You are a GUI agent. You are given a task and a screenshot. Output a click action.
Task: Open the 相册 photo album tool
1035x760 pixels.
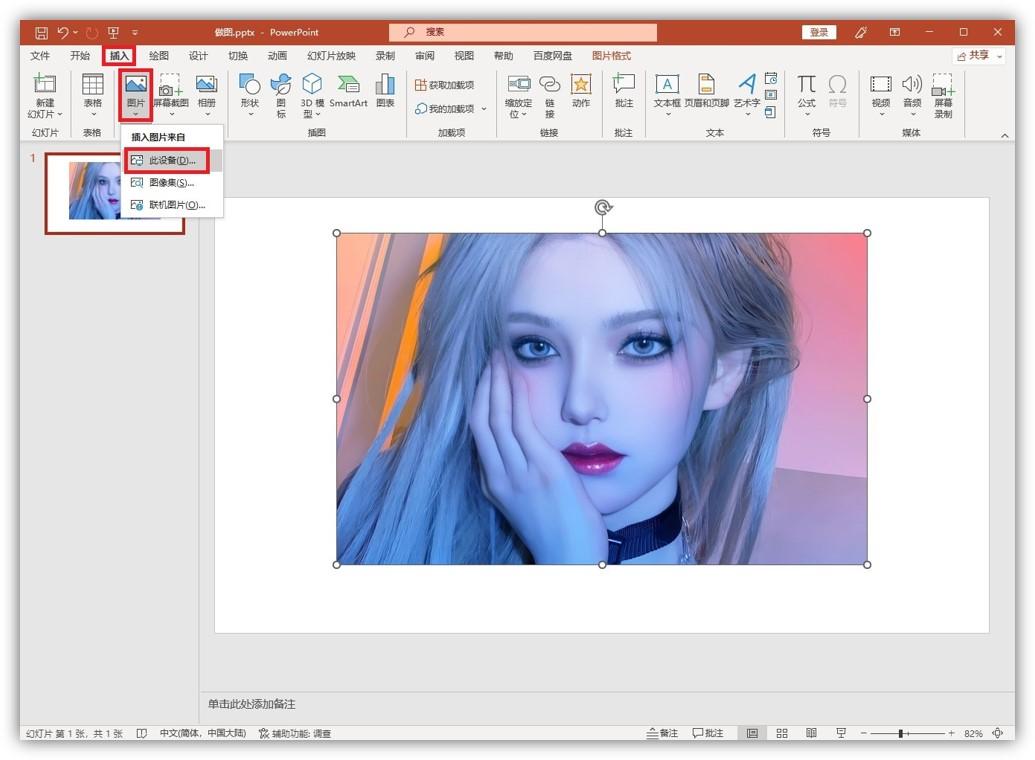[x=206, y=86]
